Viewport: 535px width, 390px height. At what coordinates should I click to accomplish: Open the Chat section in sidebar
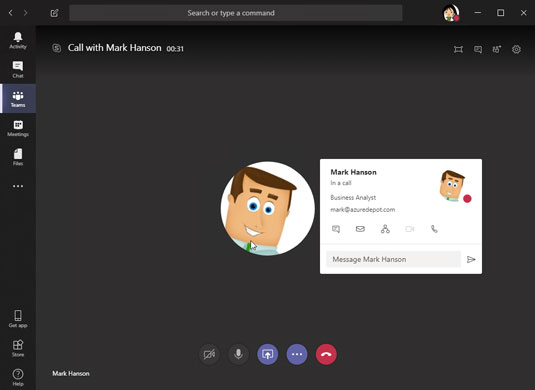coord(18,70)
